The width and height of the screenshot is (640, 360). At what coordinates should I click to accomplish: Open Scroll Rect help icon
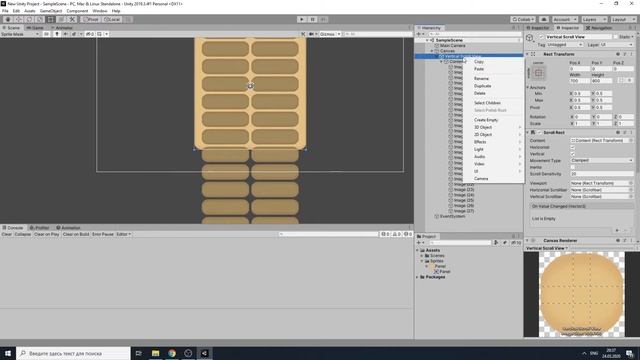[618, 132]
